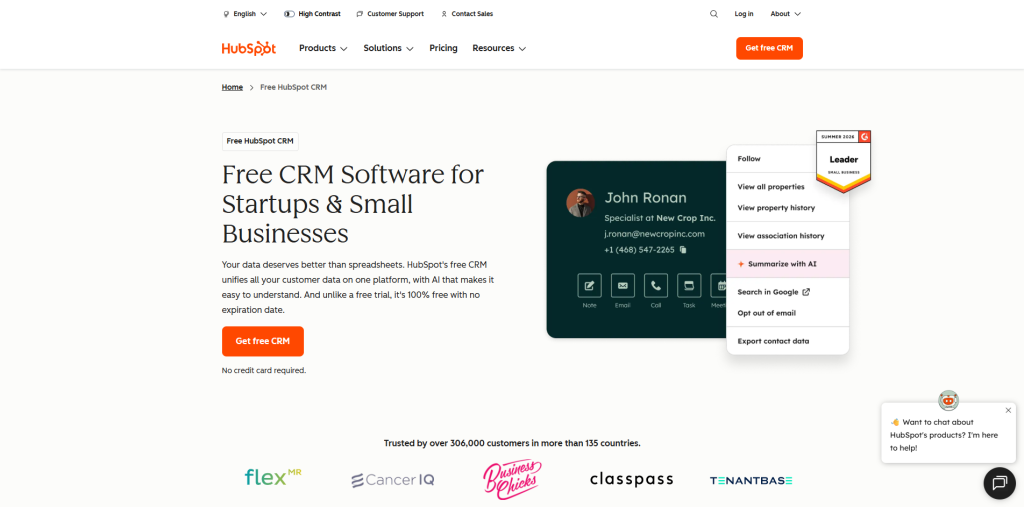Image resolution: width=1024 pixels, height=507 pixels.
Task: Click John Ronan's avatar photo
Action: [580, 203]
